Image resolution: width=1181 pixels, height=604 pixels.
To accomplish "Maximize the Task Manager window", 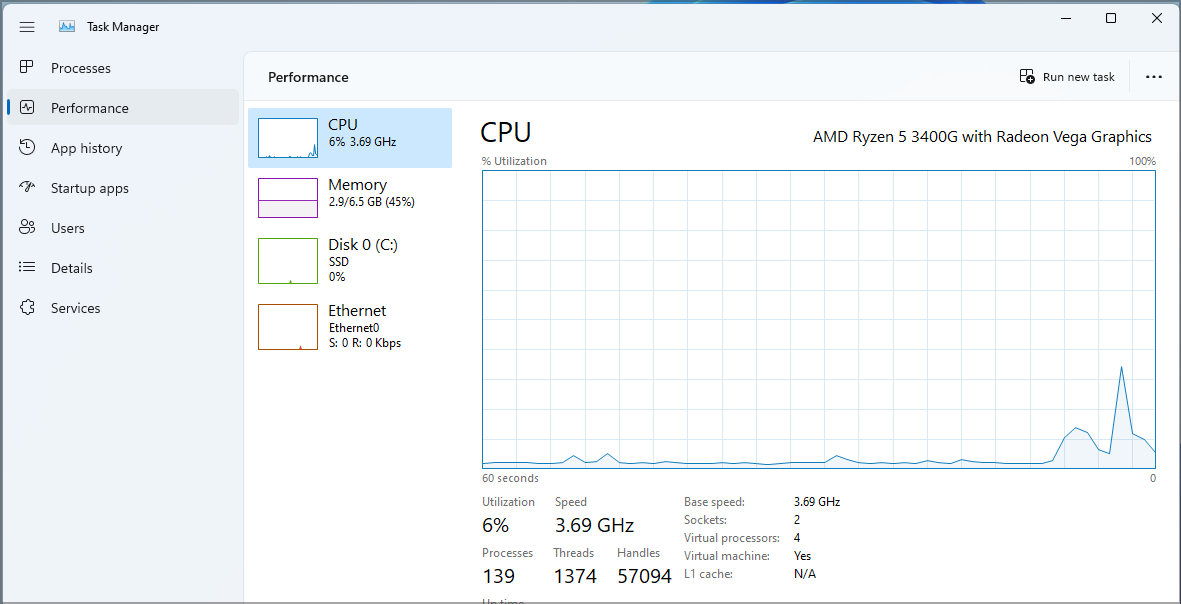I will (x=1111, y=19).
